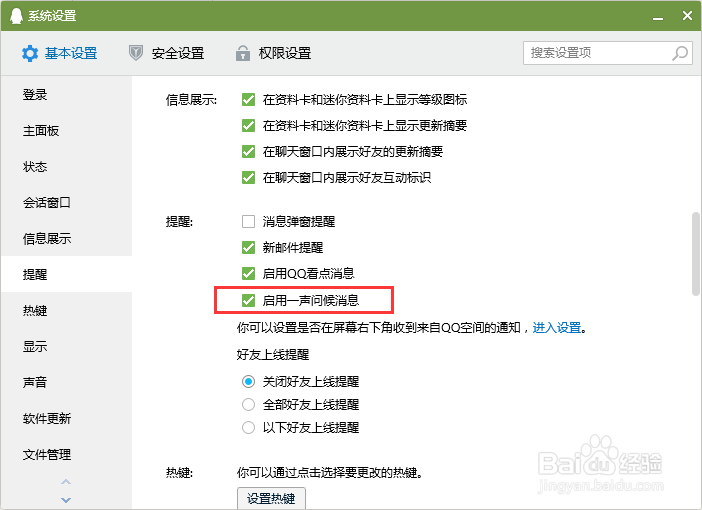Enable the 消息弹窗提醒 checkbox
702x510 pixels.
coord(248,221)
